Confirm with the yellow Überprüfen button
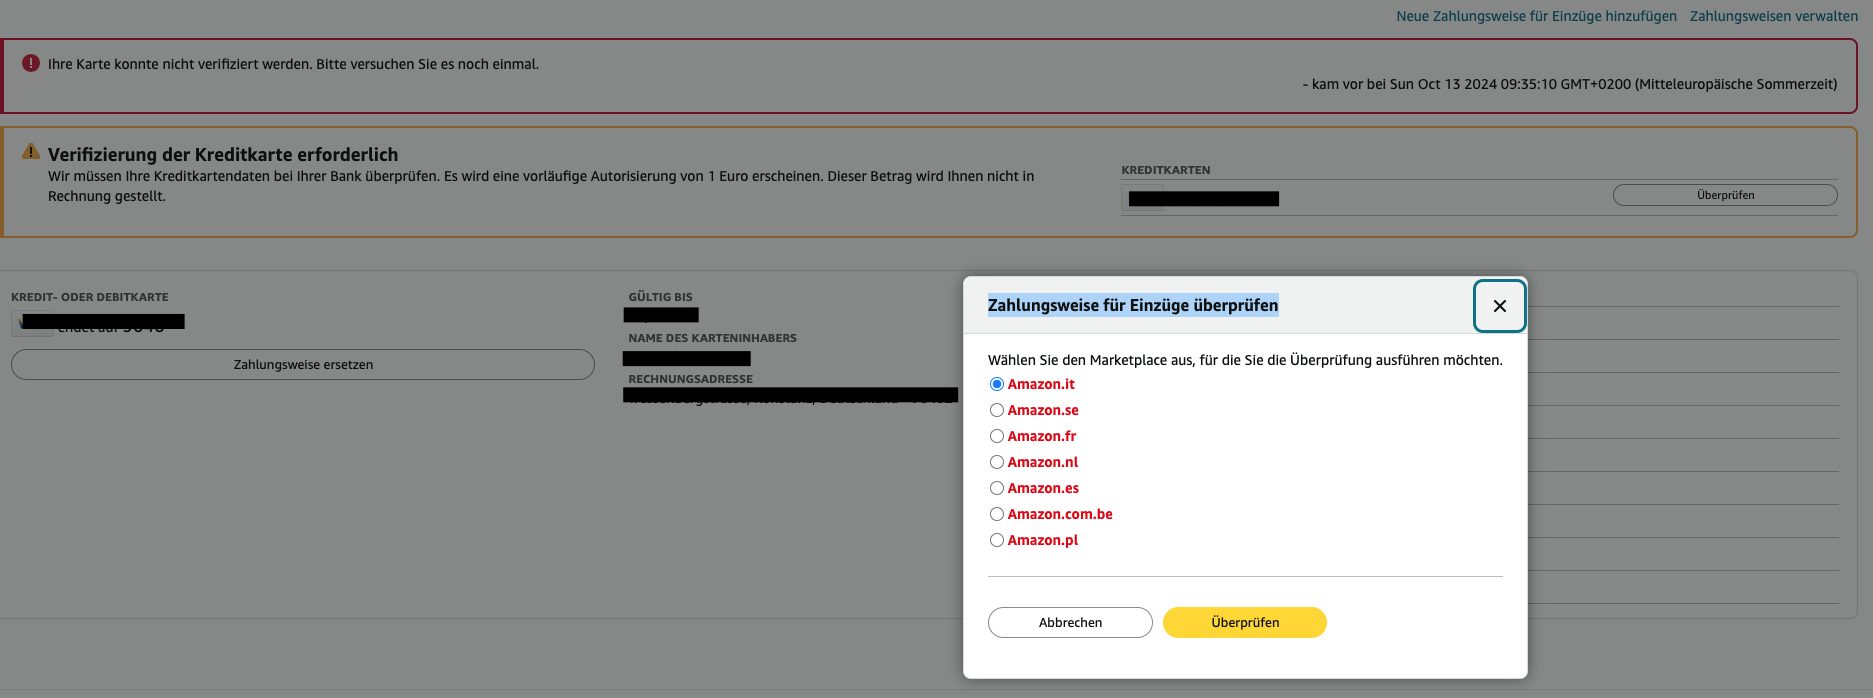1873x698 pixels. [1245, 622]
